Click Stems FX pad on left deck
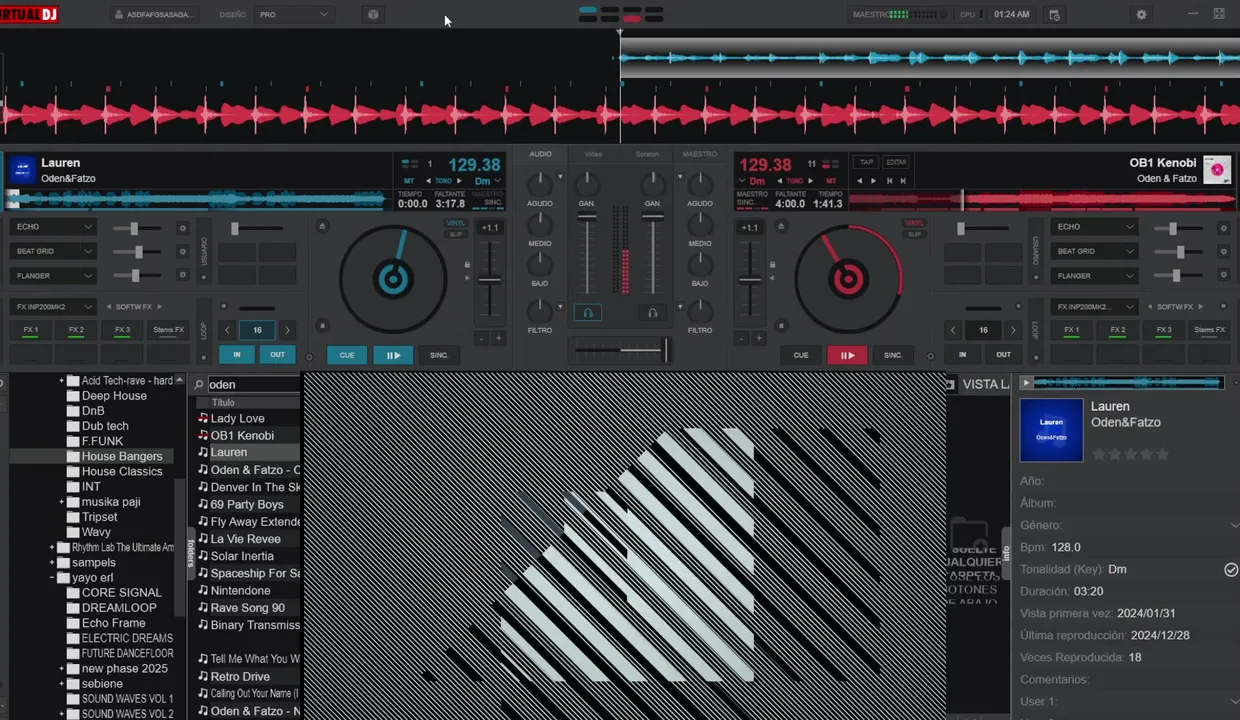Image resolution: width=1240 pixels, height=720 pixels. coord(168,330)
